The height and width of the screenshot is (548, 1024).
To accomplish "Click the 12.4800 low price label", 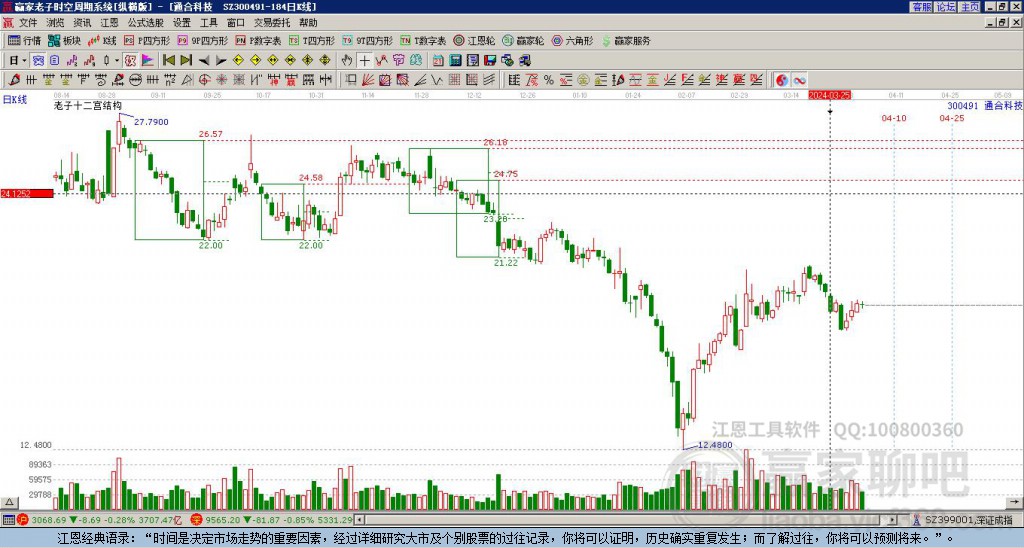I will pos(715,445).
